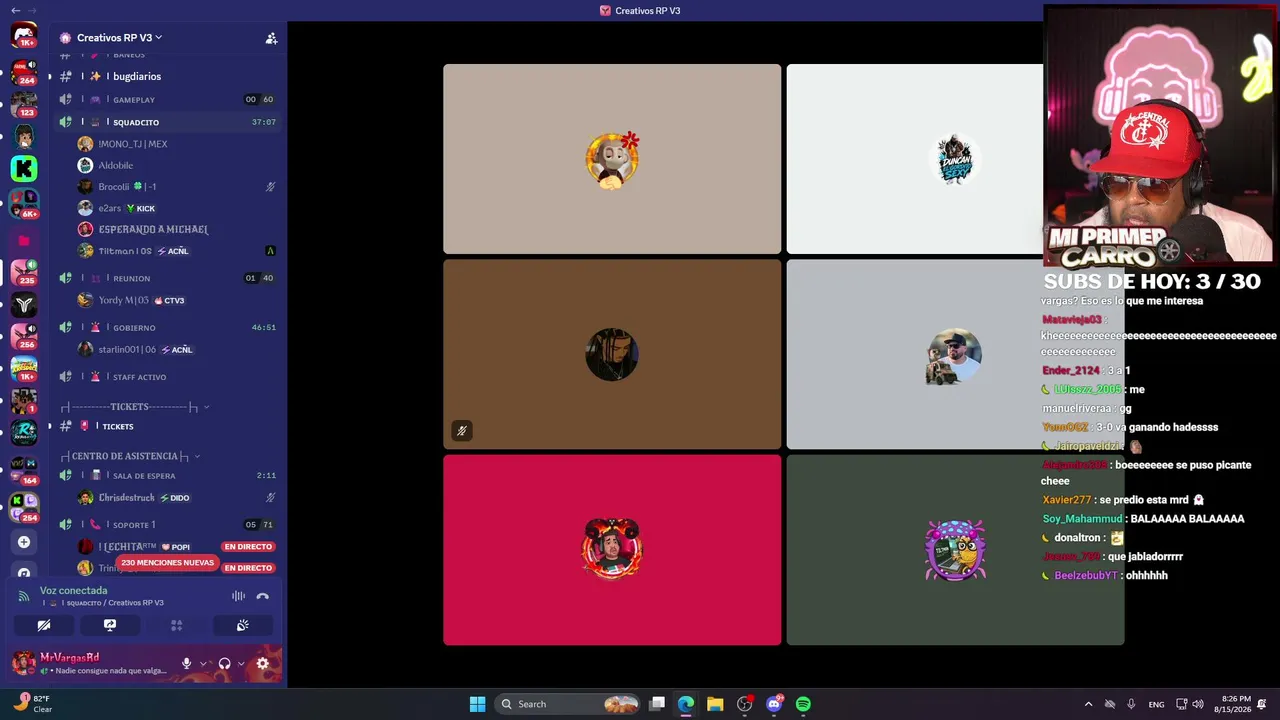Open microphone input options arrow
Viewport: 1280px width, 720px height.
[x=203, y=663]
